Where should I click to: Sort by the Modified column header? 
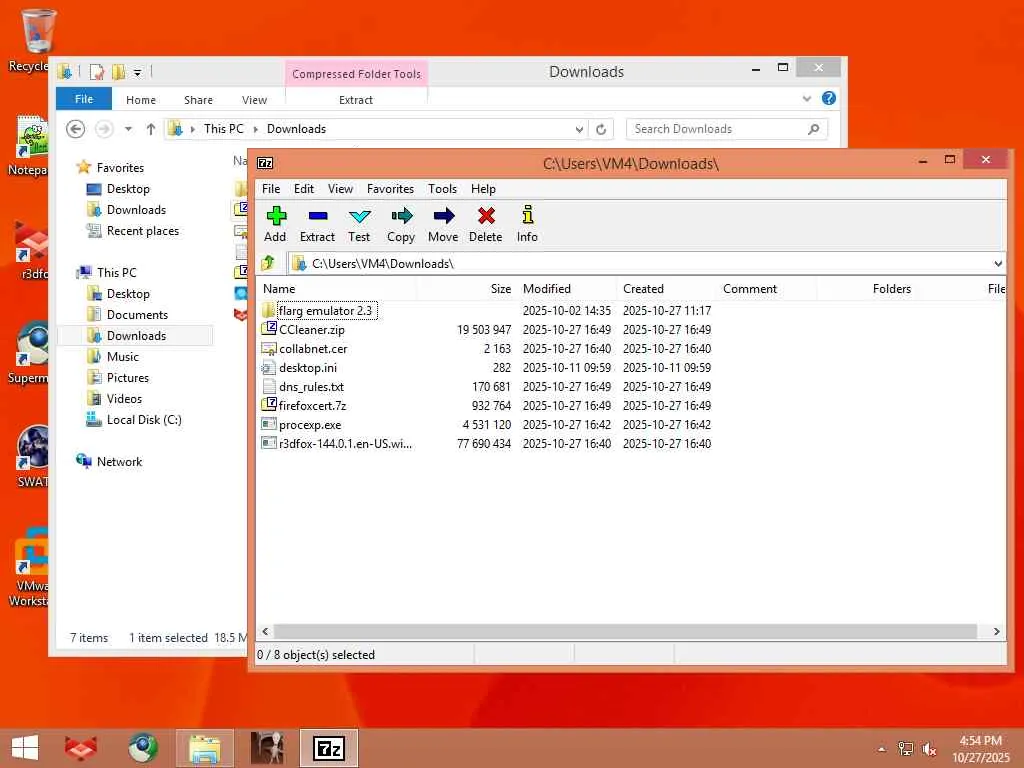pyautogui.click(x=567, y=289)
